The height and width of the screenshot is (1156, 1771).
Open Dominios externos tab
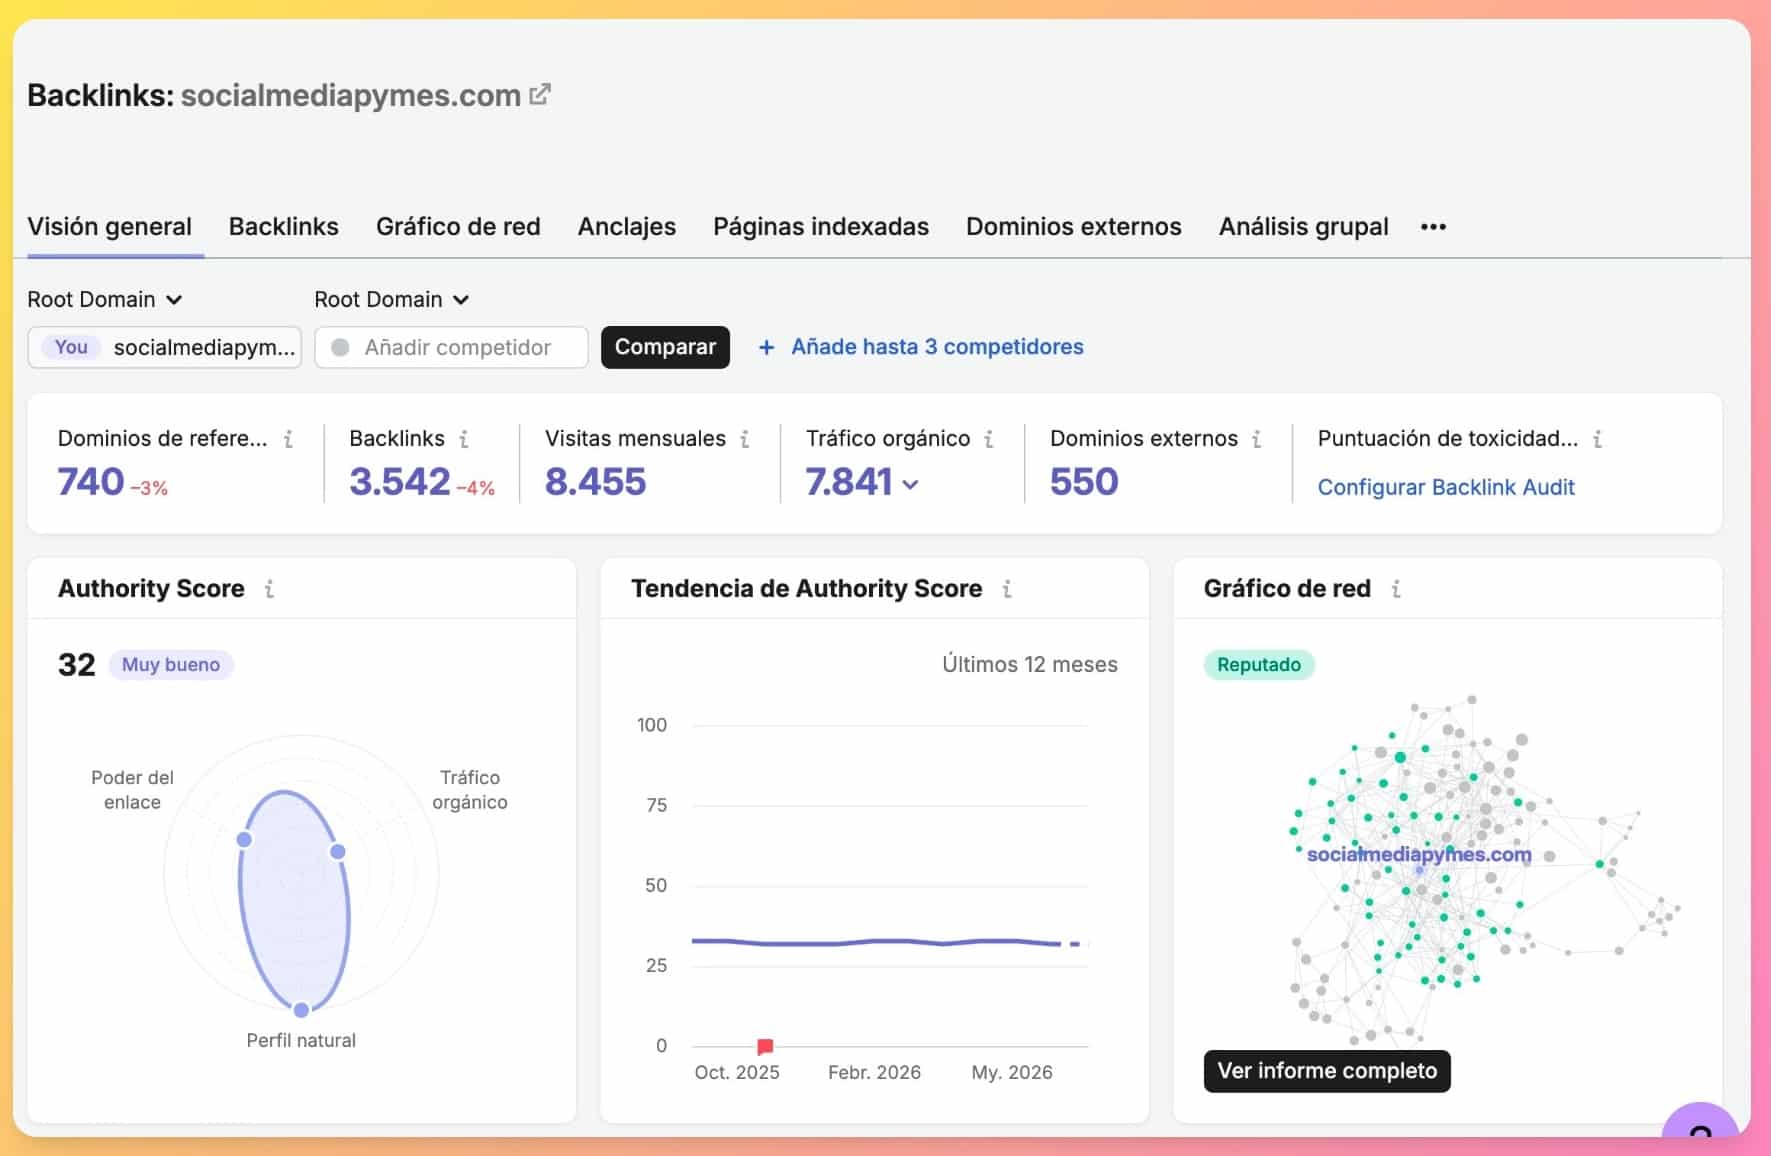[1074, 226]
